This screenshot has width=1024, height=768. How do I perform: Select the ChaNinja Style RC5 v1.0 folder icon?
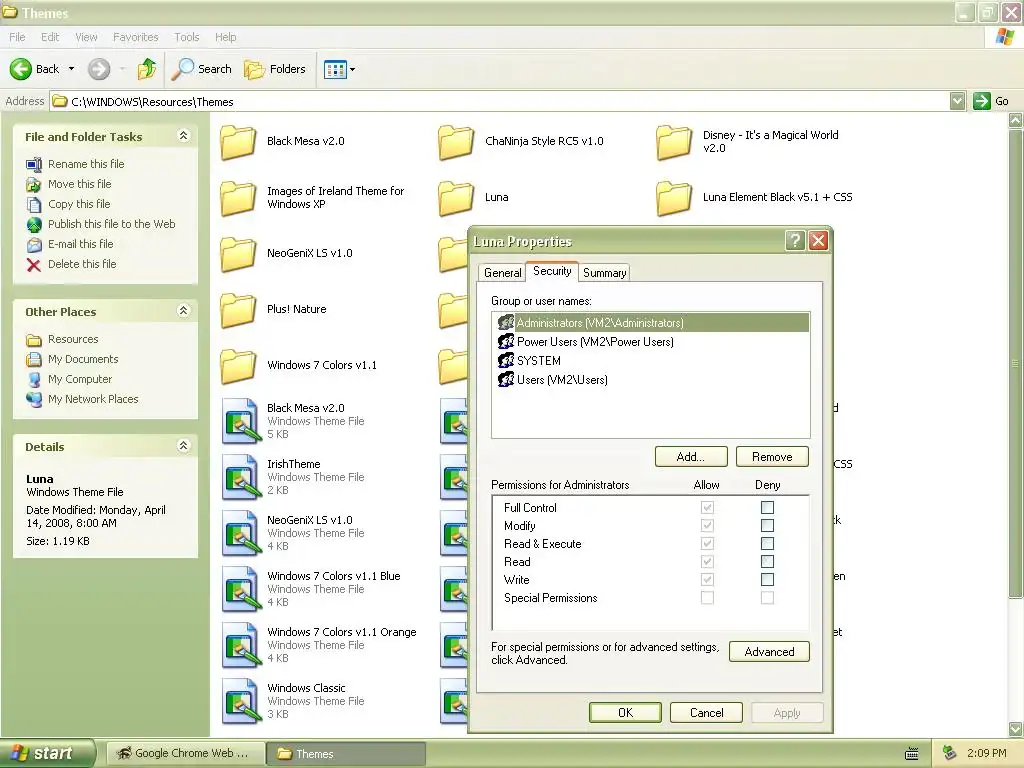456,142
